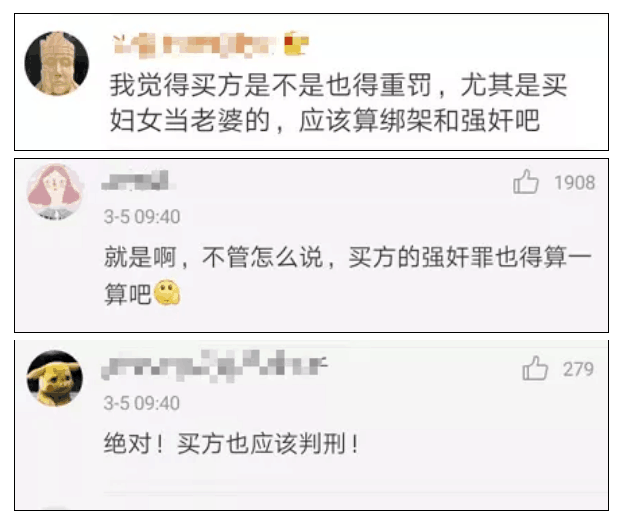Like the comment with 1908 likes
Screen dimensions: 623x523
[x=526, y=182]
